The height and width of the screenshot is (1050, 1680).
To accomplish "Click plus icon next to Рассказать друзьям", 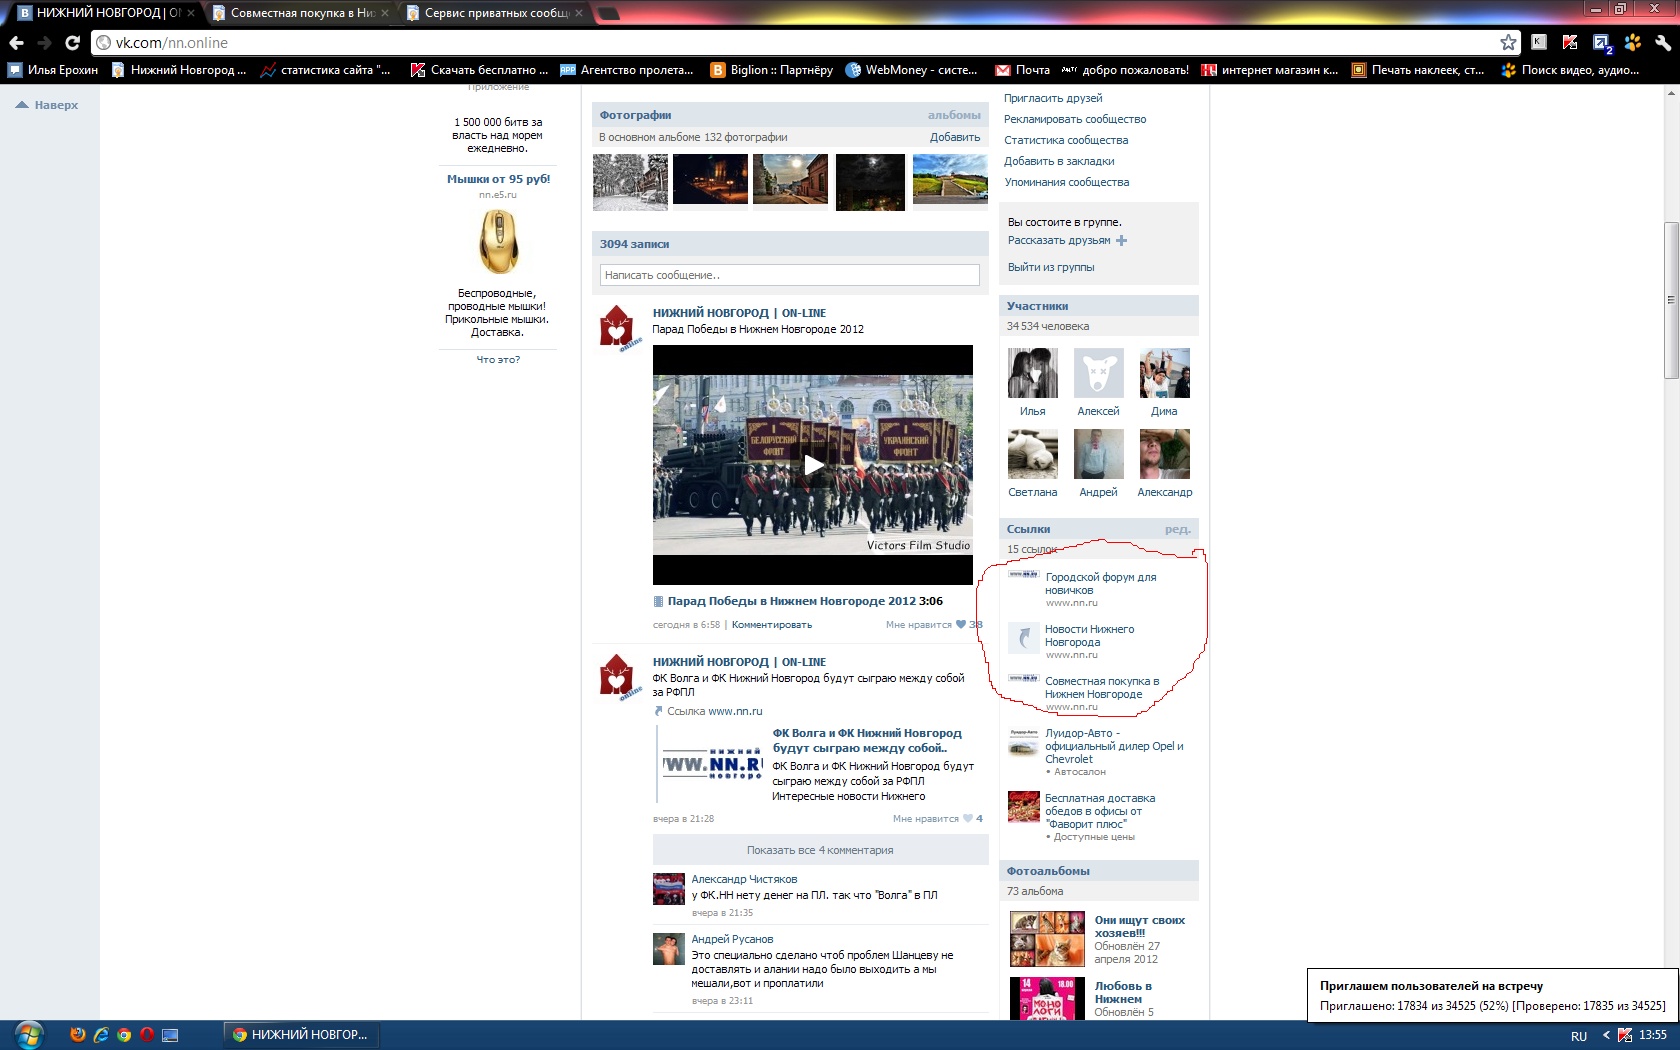I will (x=1121, y=241).
